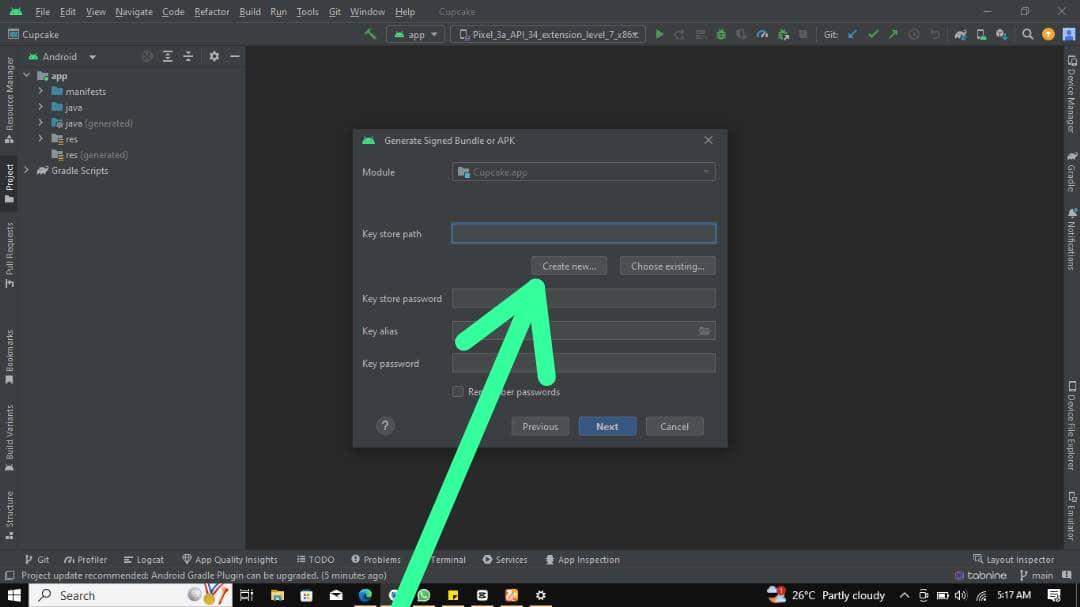
Task: Open the Resource Manager side panel
Action: coord(10,100)
